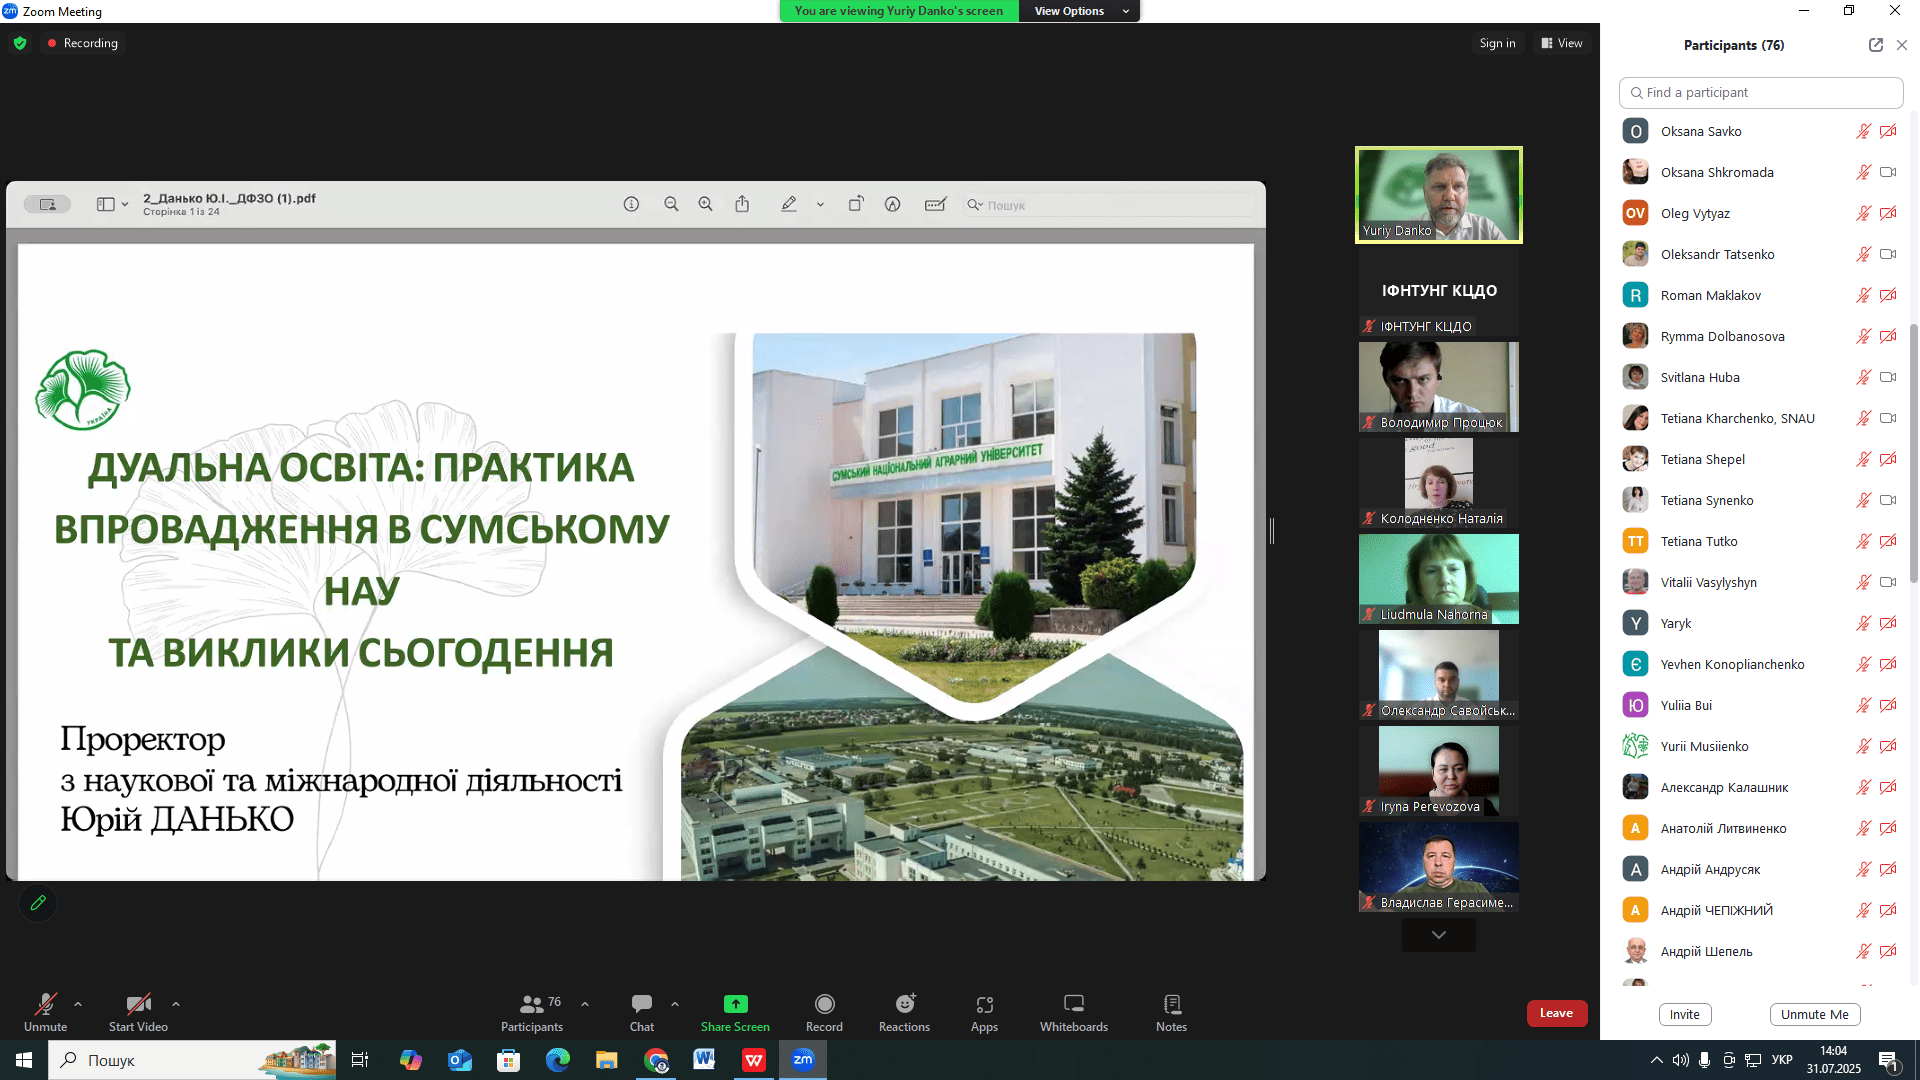Click the Start Video button
The width and height of the screenshot is (1920, 1080).
(x=138, y=1012)
